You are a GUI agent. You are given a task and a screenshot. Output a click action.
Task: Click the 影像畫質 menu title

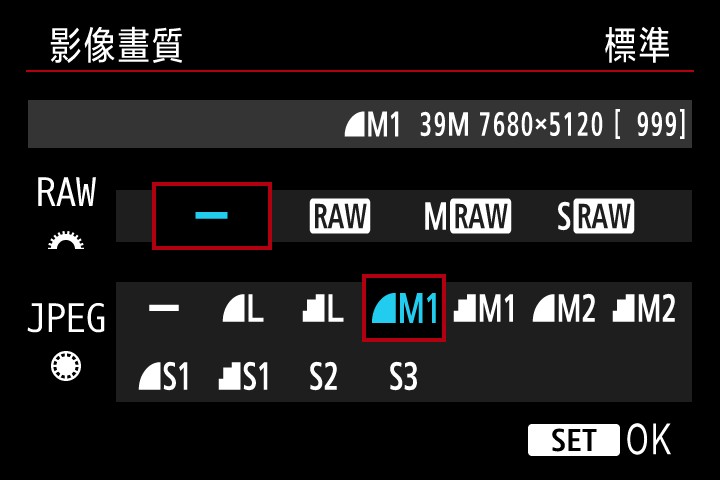coord(116,45)
